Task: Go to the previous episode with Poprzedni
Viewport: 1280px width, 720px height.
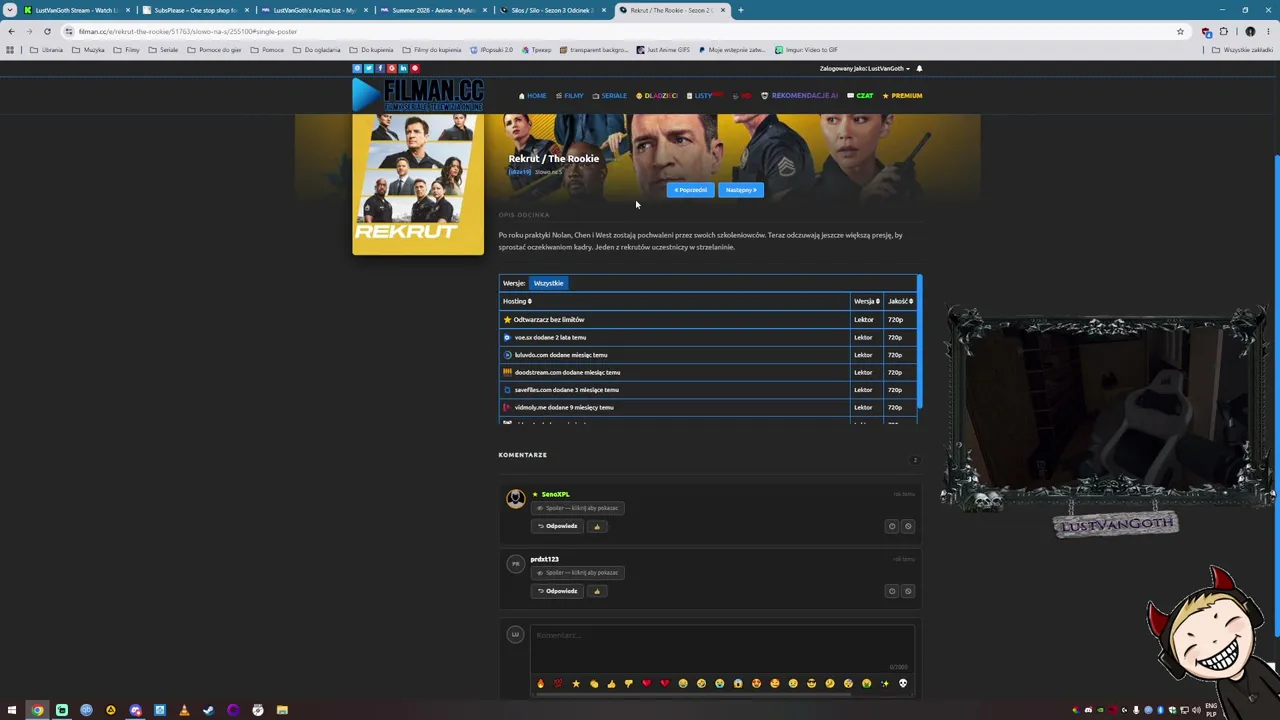Action: (691, 190)
